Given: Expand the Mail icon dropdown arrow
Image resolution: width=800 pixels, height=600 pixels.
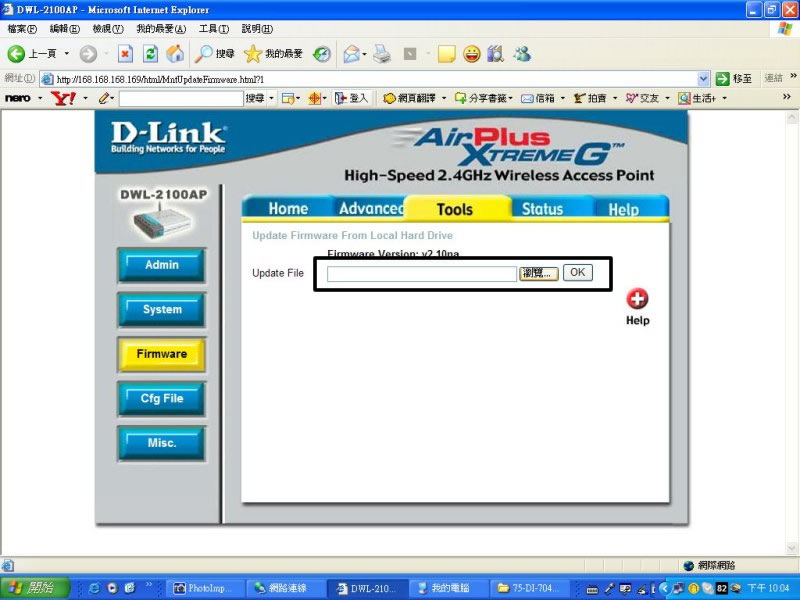Looking at the screenshot, I should [364, 54].
